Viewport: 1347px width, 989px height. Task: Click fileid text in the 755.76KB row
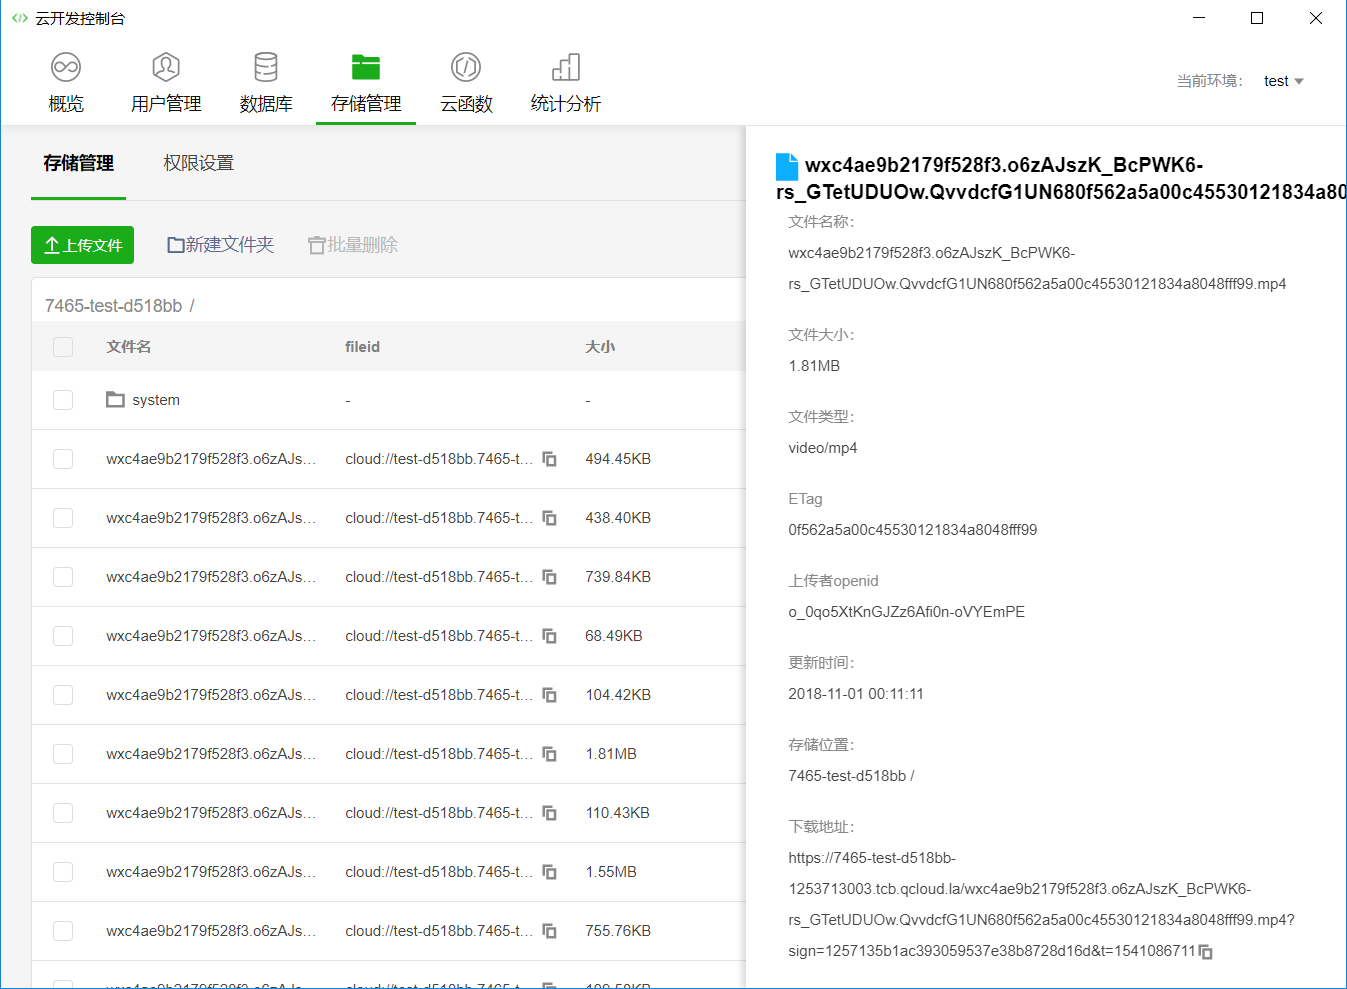click(x=439, y=931)
